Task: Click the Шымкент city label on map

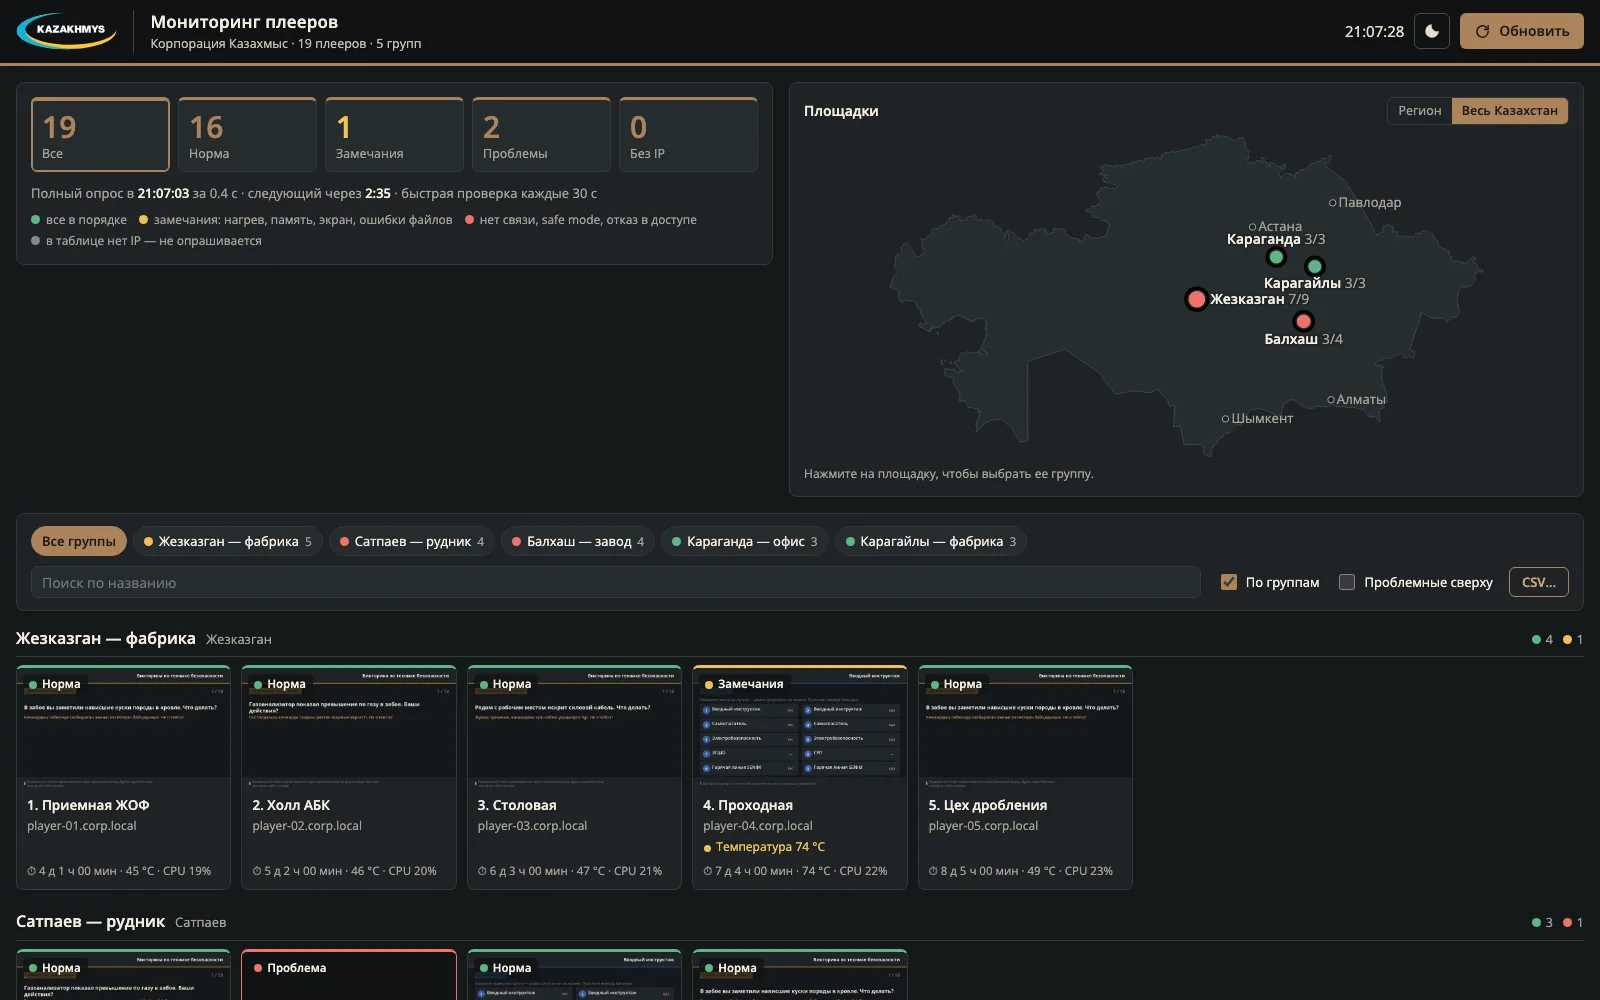Action: [1262, 418]
